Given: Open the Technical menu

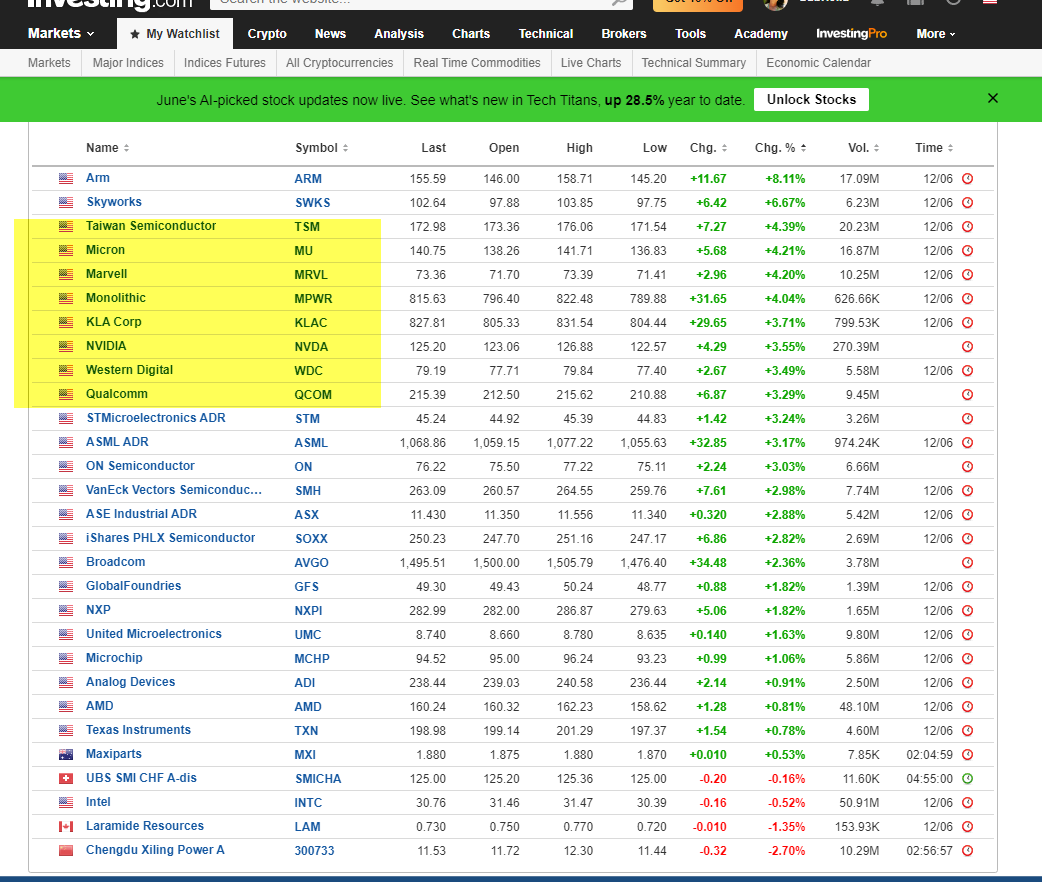Looking at the screenshot, I should (546, 34).
